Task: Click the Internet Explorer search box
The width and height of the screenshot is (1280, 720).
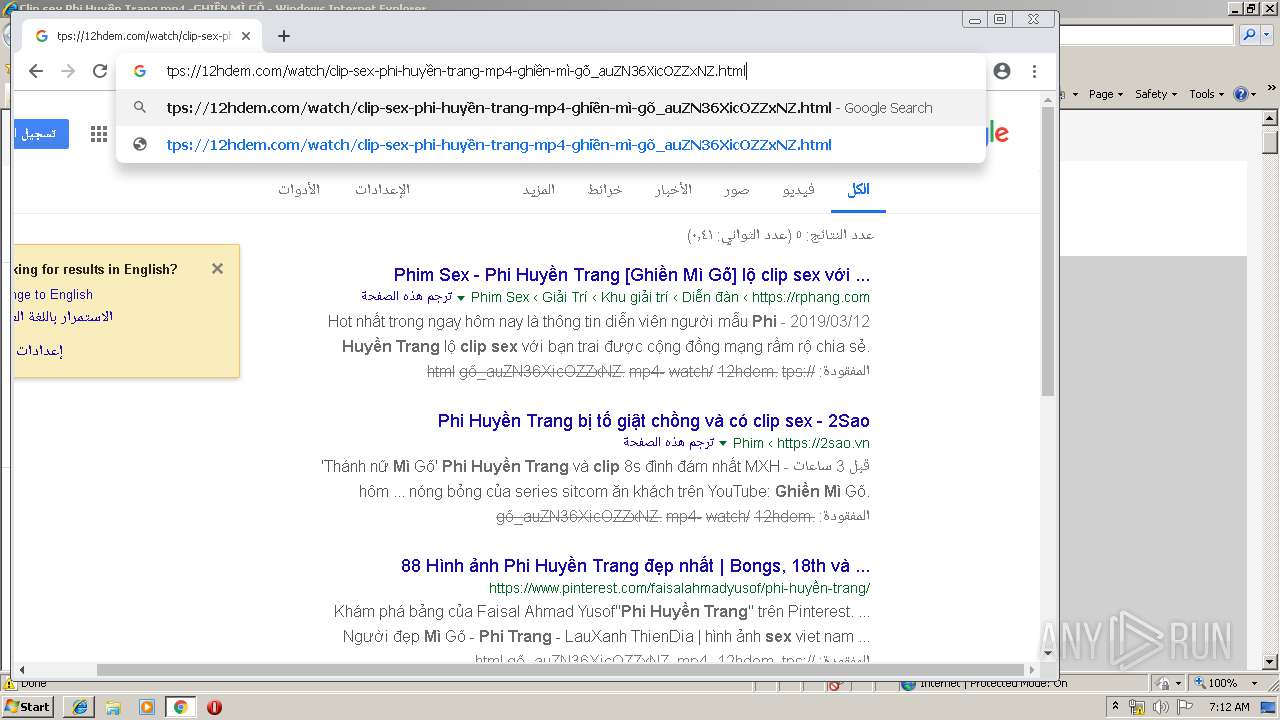Action: [x=1146, y=35]
